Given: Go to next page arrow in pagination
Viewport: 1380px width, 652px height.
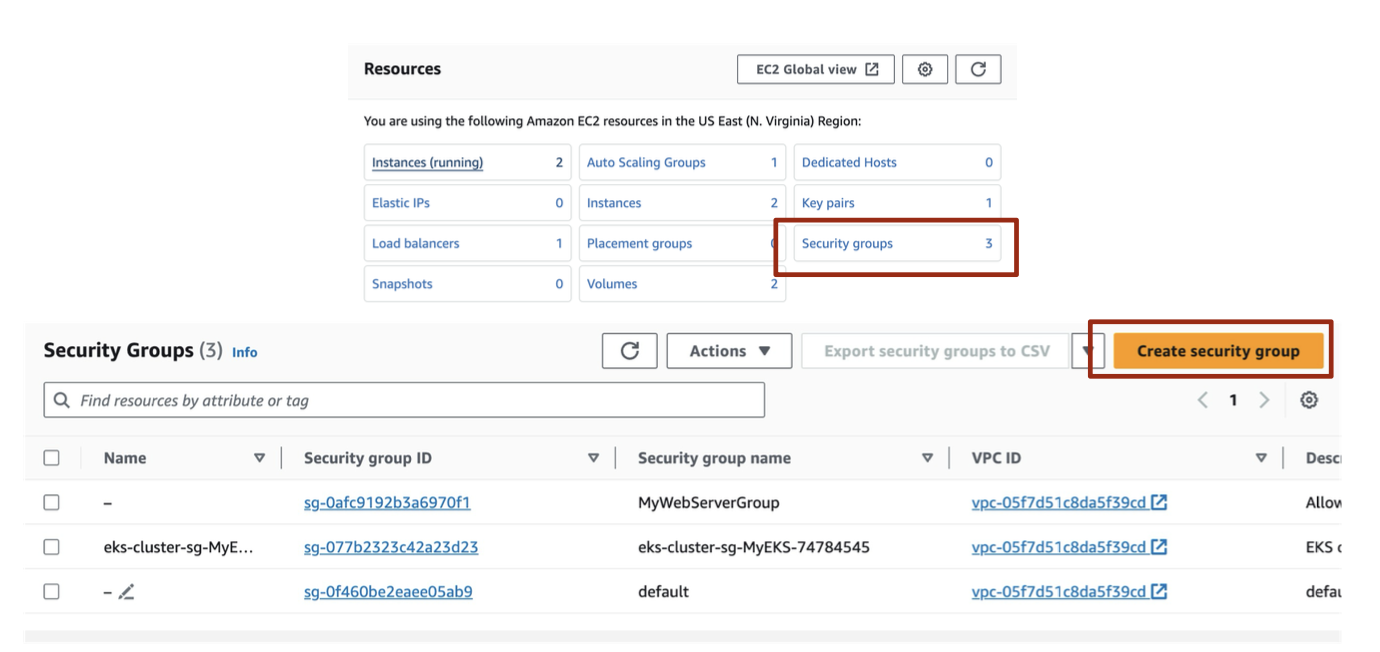Looking at the screenshot, I should pos(1264,400).
